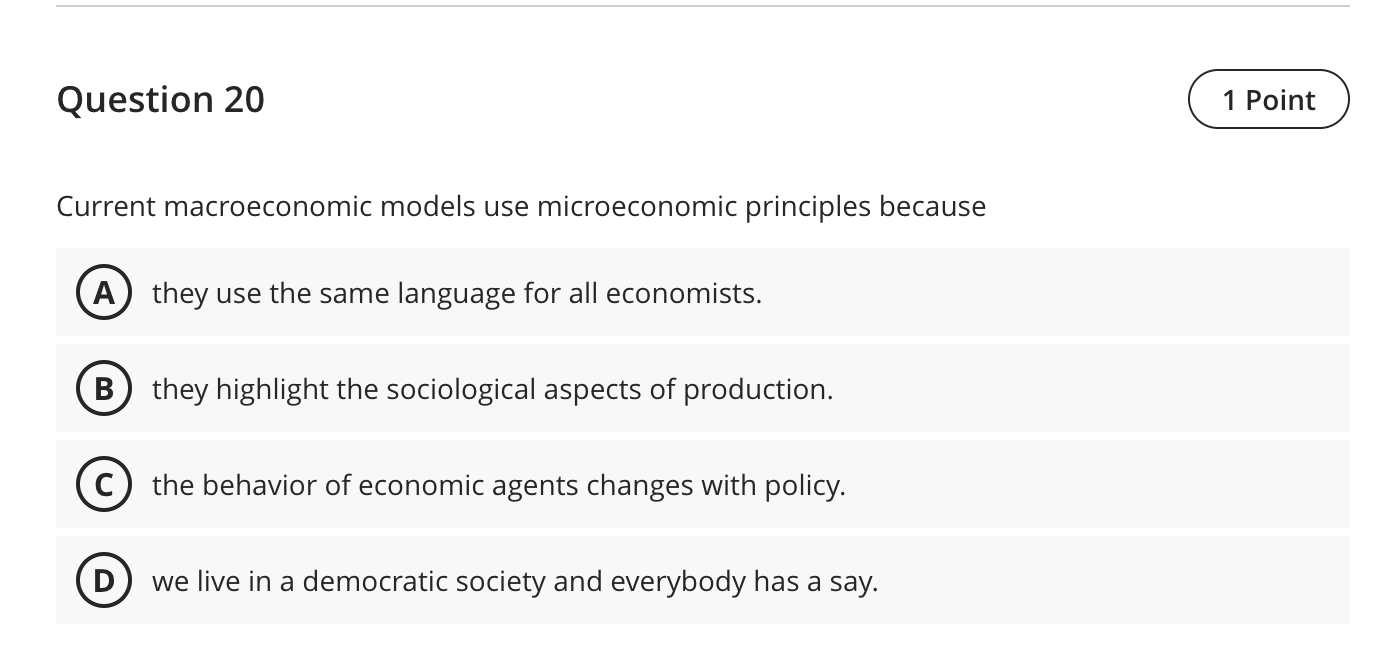Click the '1 Point' badge
1396x658 pixels.
[1268, 99]
